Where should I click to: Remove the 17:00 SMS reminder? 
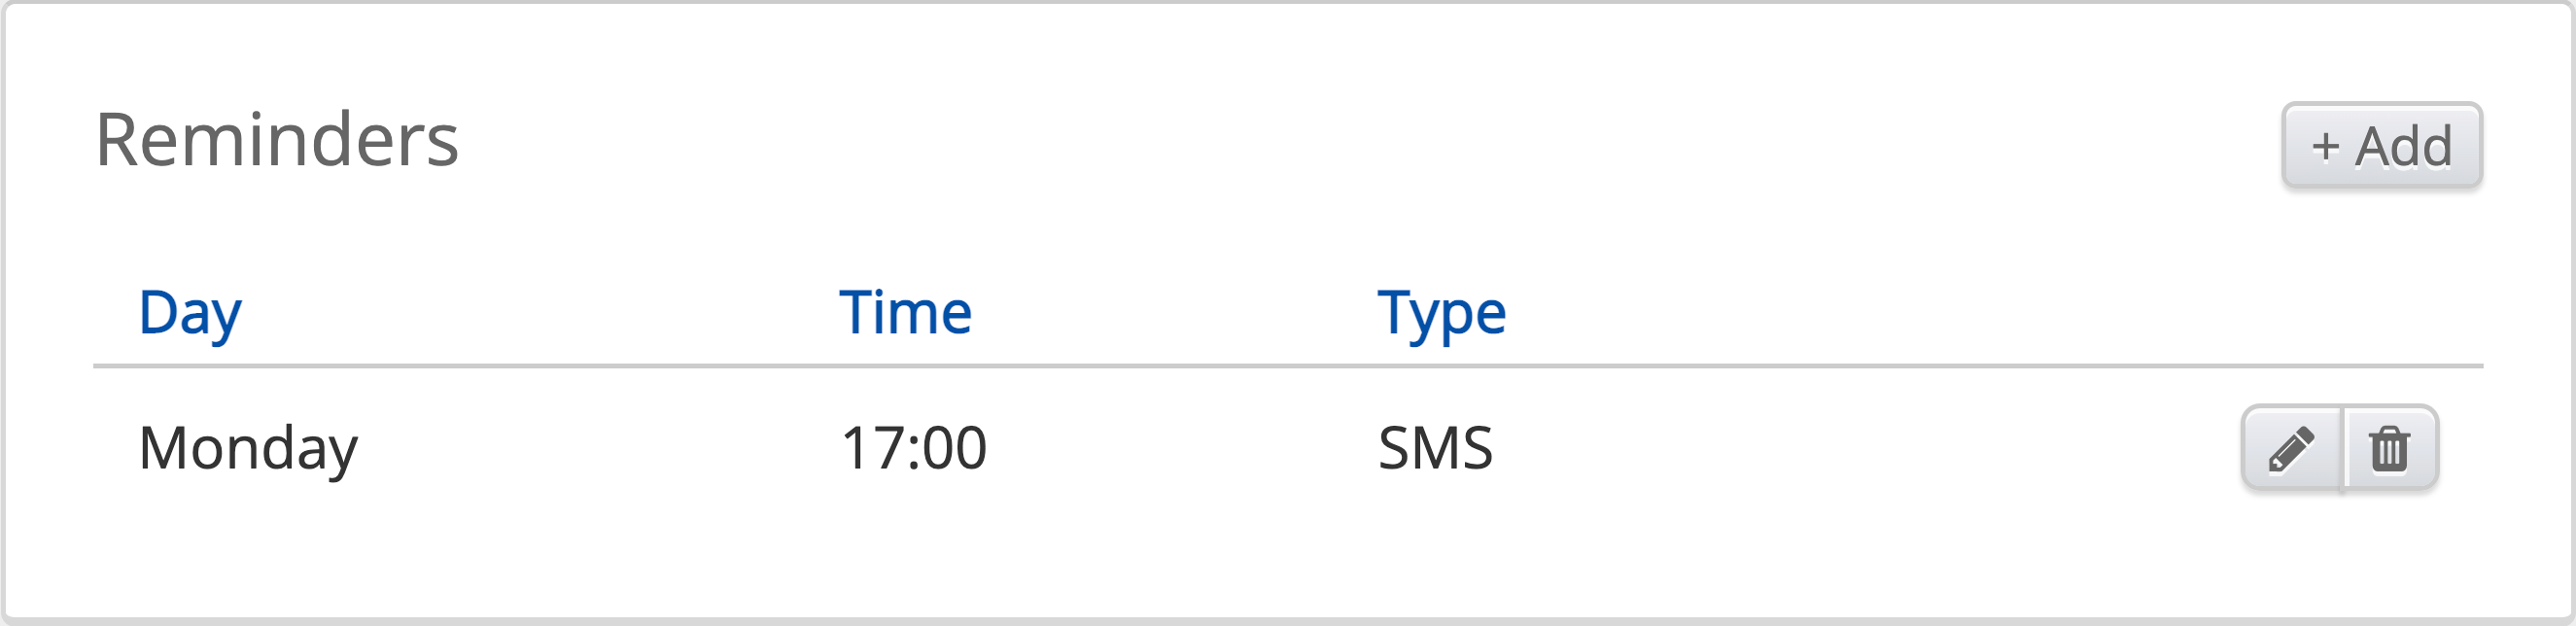click(x=2389, y=448)
